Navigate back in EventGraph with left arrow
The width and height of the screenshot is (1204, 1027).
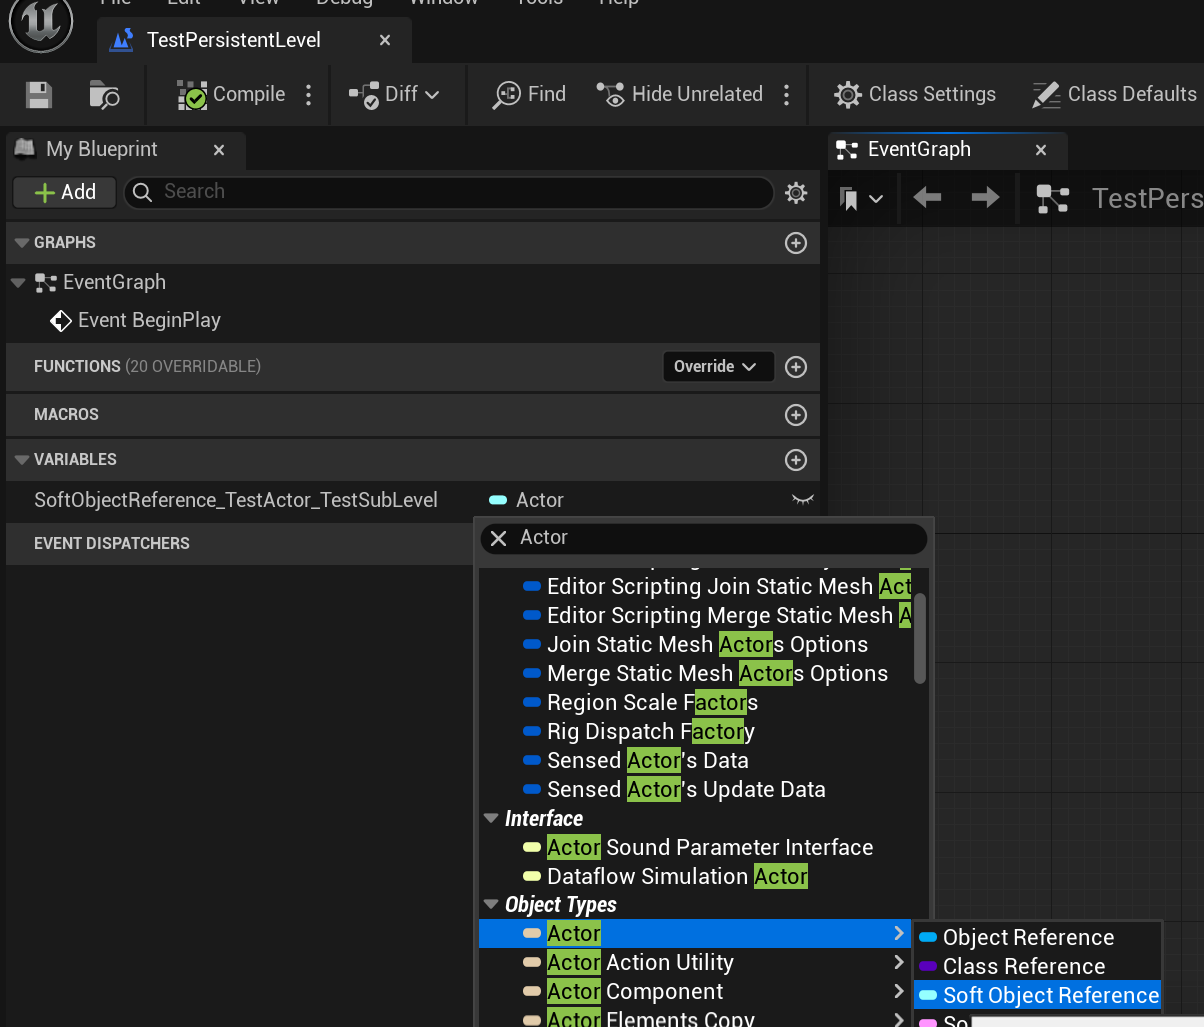pos(927,198)
